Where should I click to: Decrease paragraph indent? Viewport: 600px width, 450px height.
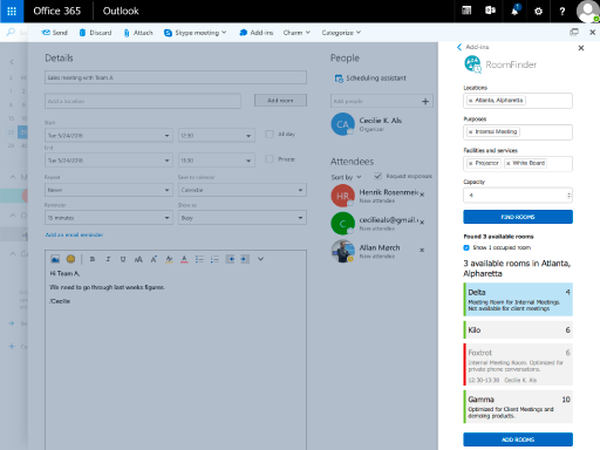tap(230, 259)
